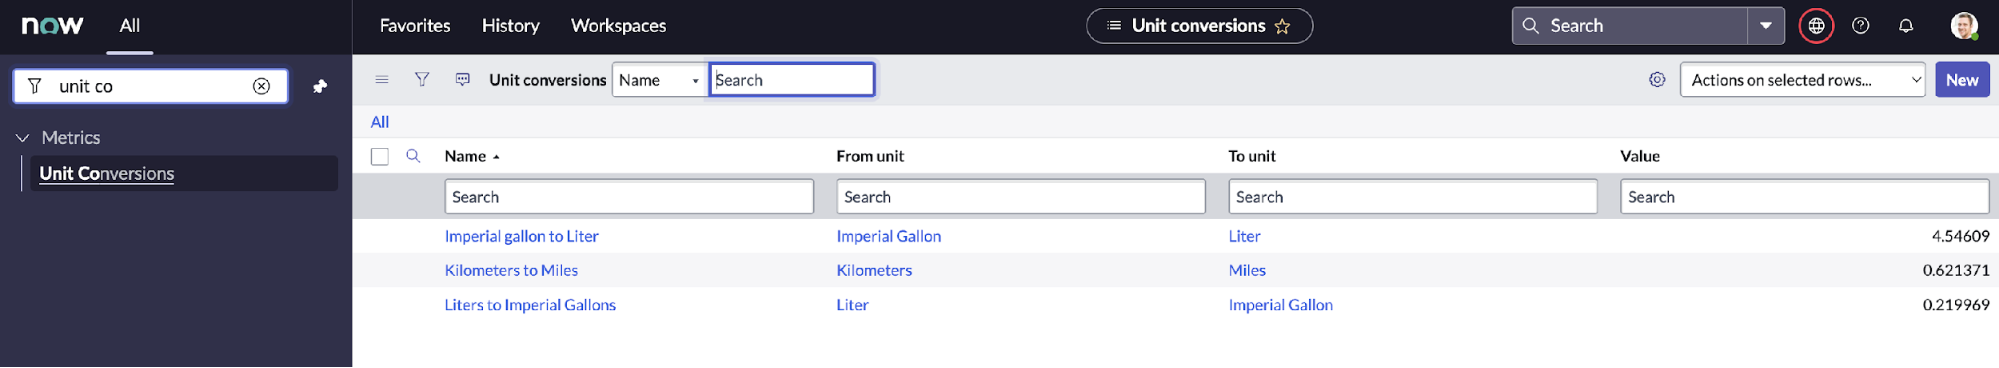The image size is (1999, 368).
Task: Open personalize list gear icon
Action: (x=1657, y=79)
